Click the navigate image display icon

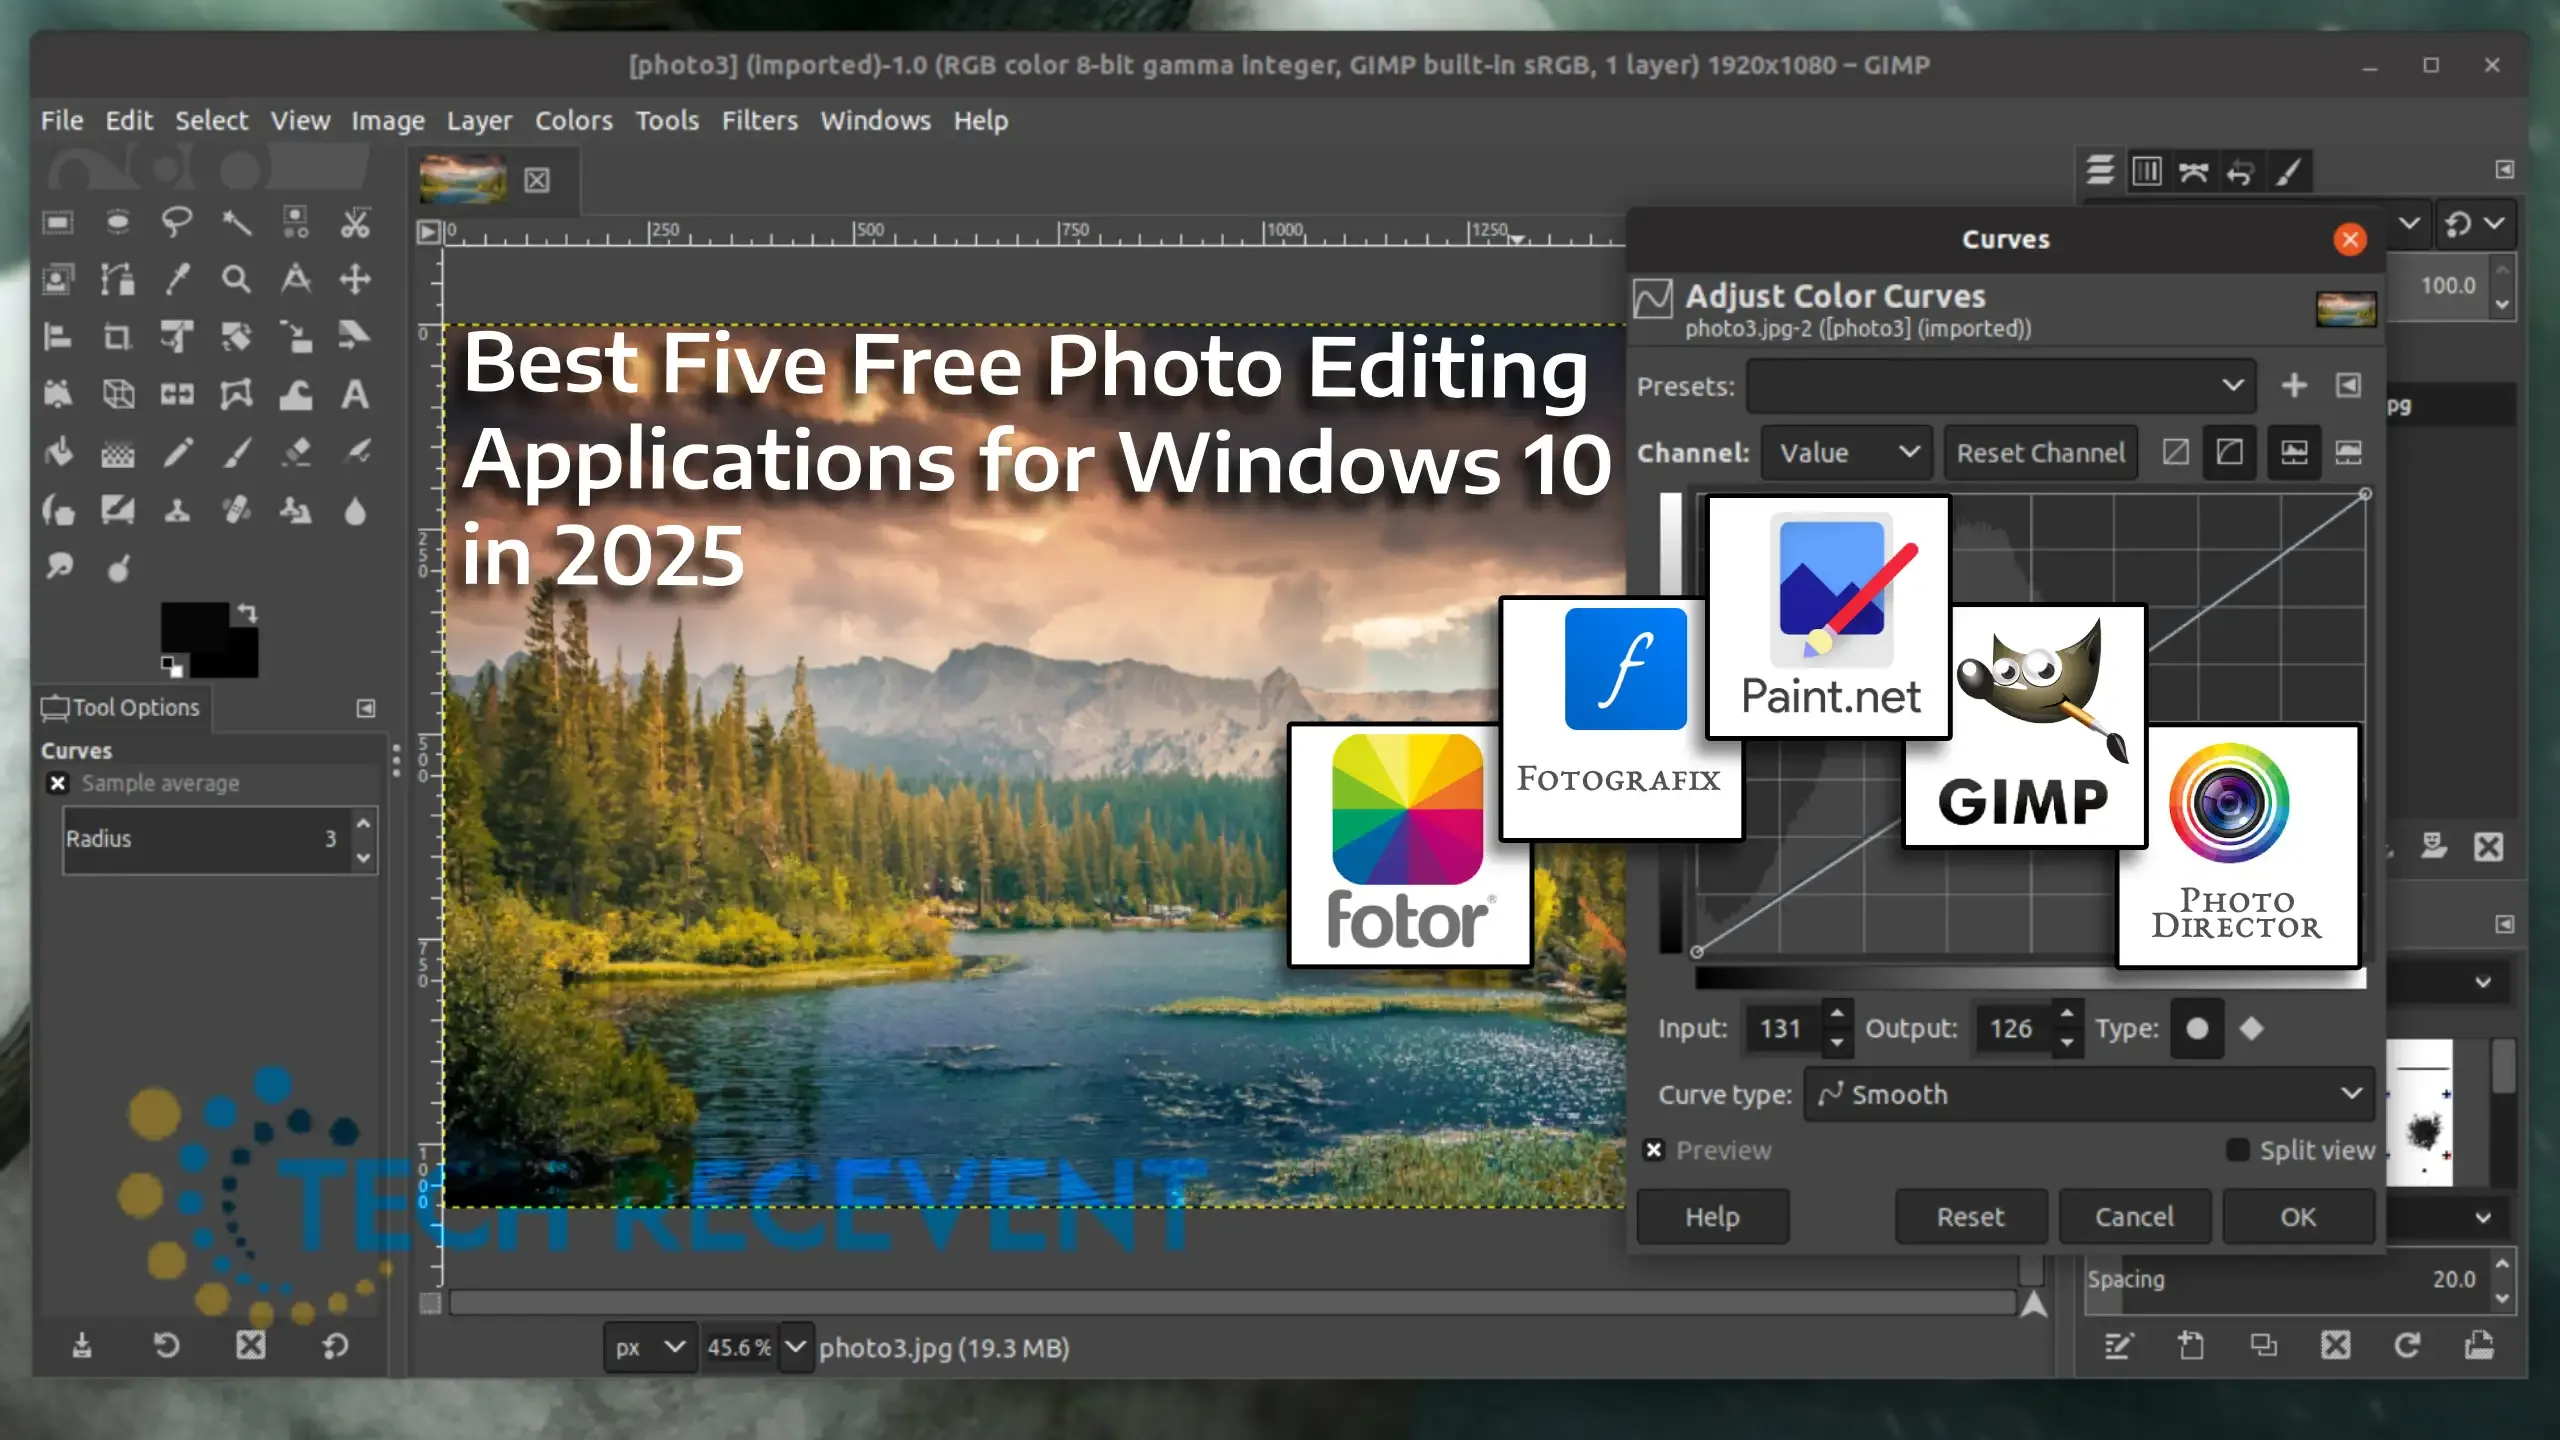point(2033,1304)
